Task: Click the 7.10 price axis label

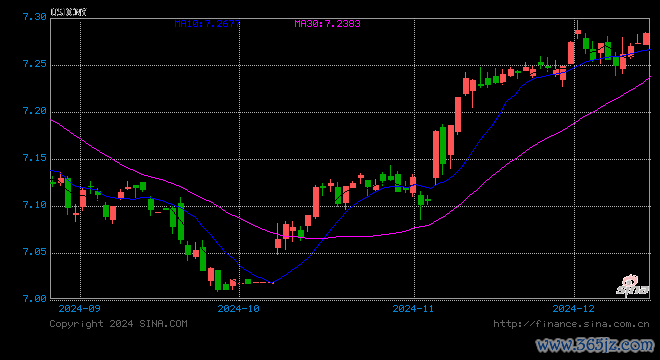Action: (x=35, y=205)
